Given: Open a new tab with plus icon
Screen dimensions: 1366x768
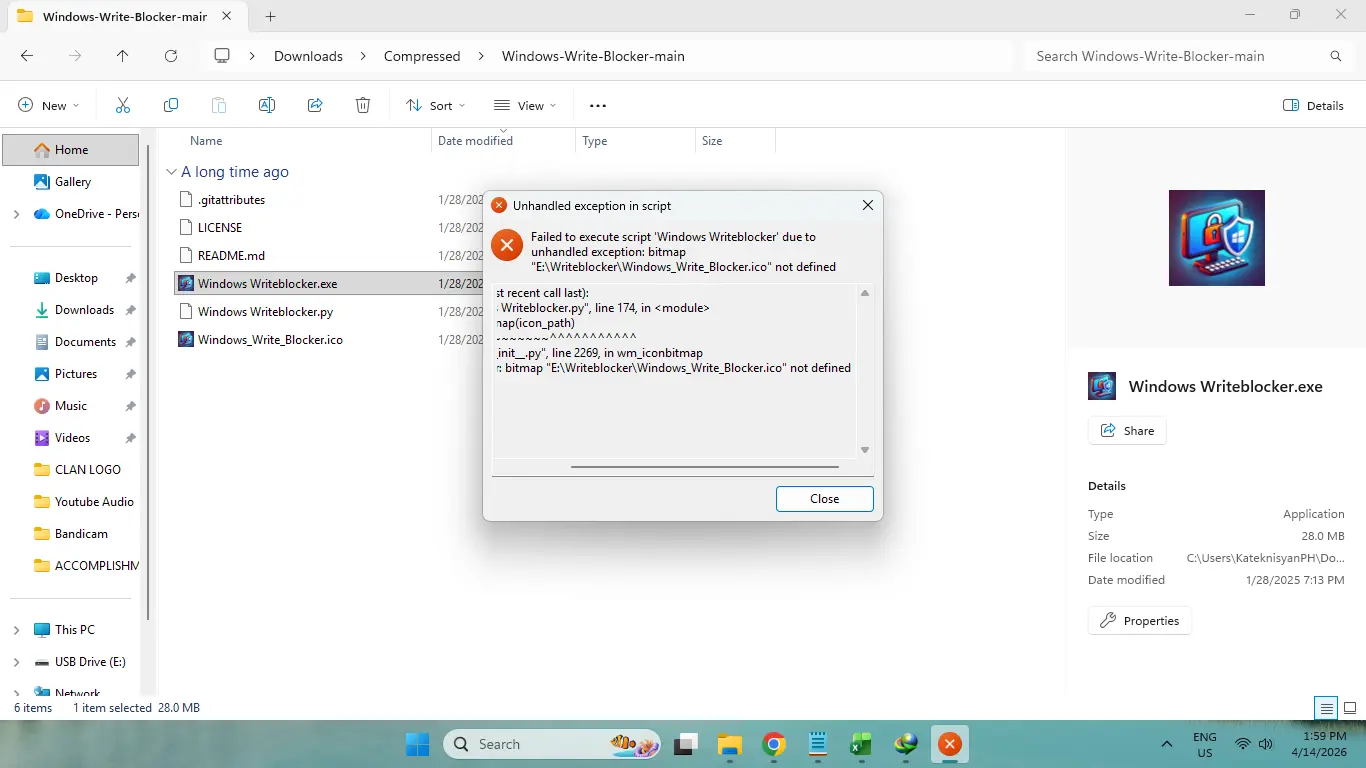Looking at the screenshot, I should [x=271, y=16].
